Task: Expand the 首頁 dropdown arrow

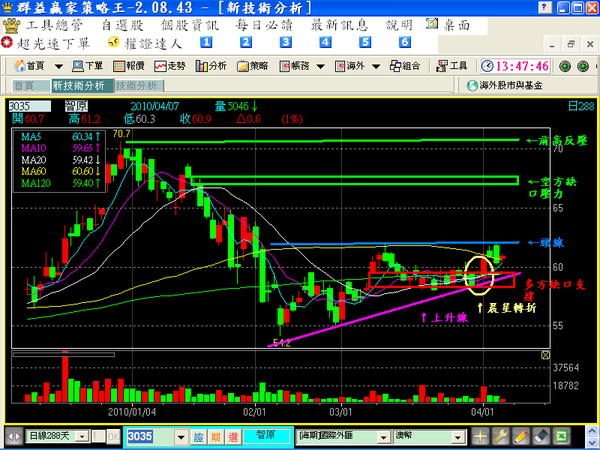Action: 59,67
